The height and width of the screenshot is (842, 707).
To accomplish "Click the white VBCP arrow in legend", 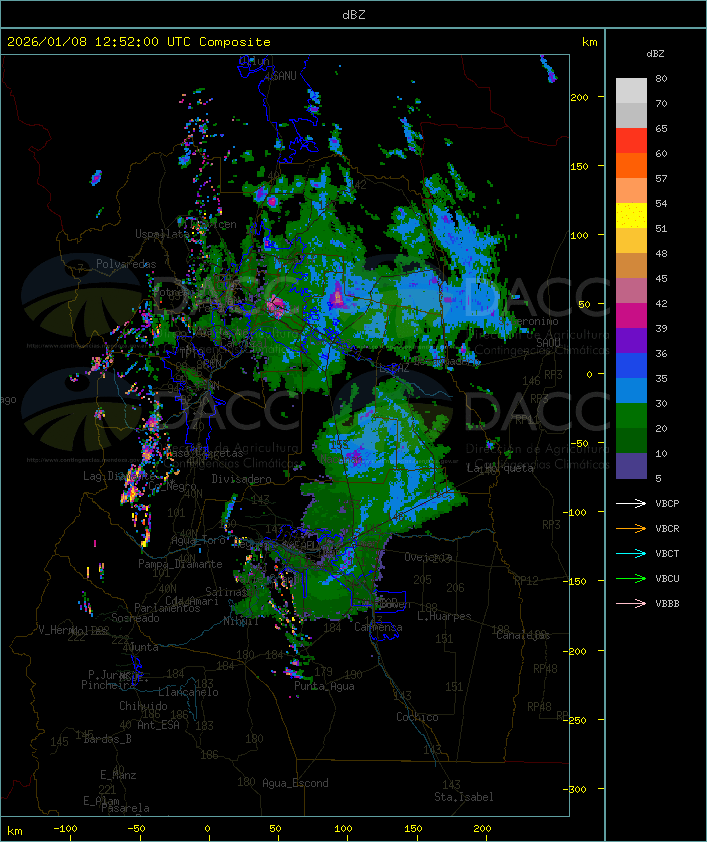I will click(x=631, y=503).
